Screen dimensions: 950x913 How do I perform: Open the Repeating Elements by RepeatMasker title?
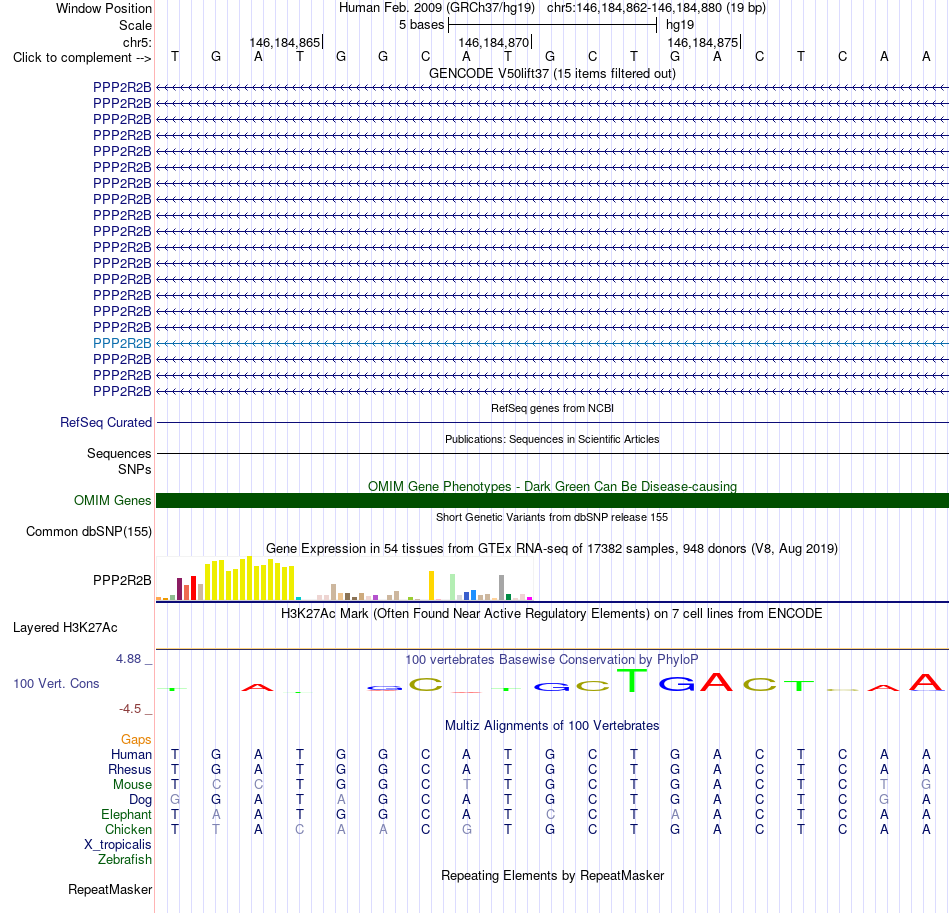tap(552, 875)
